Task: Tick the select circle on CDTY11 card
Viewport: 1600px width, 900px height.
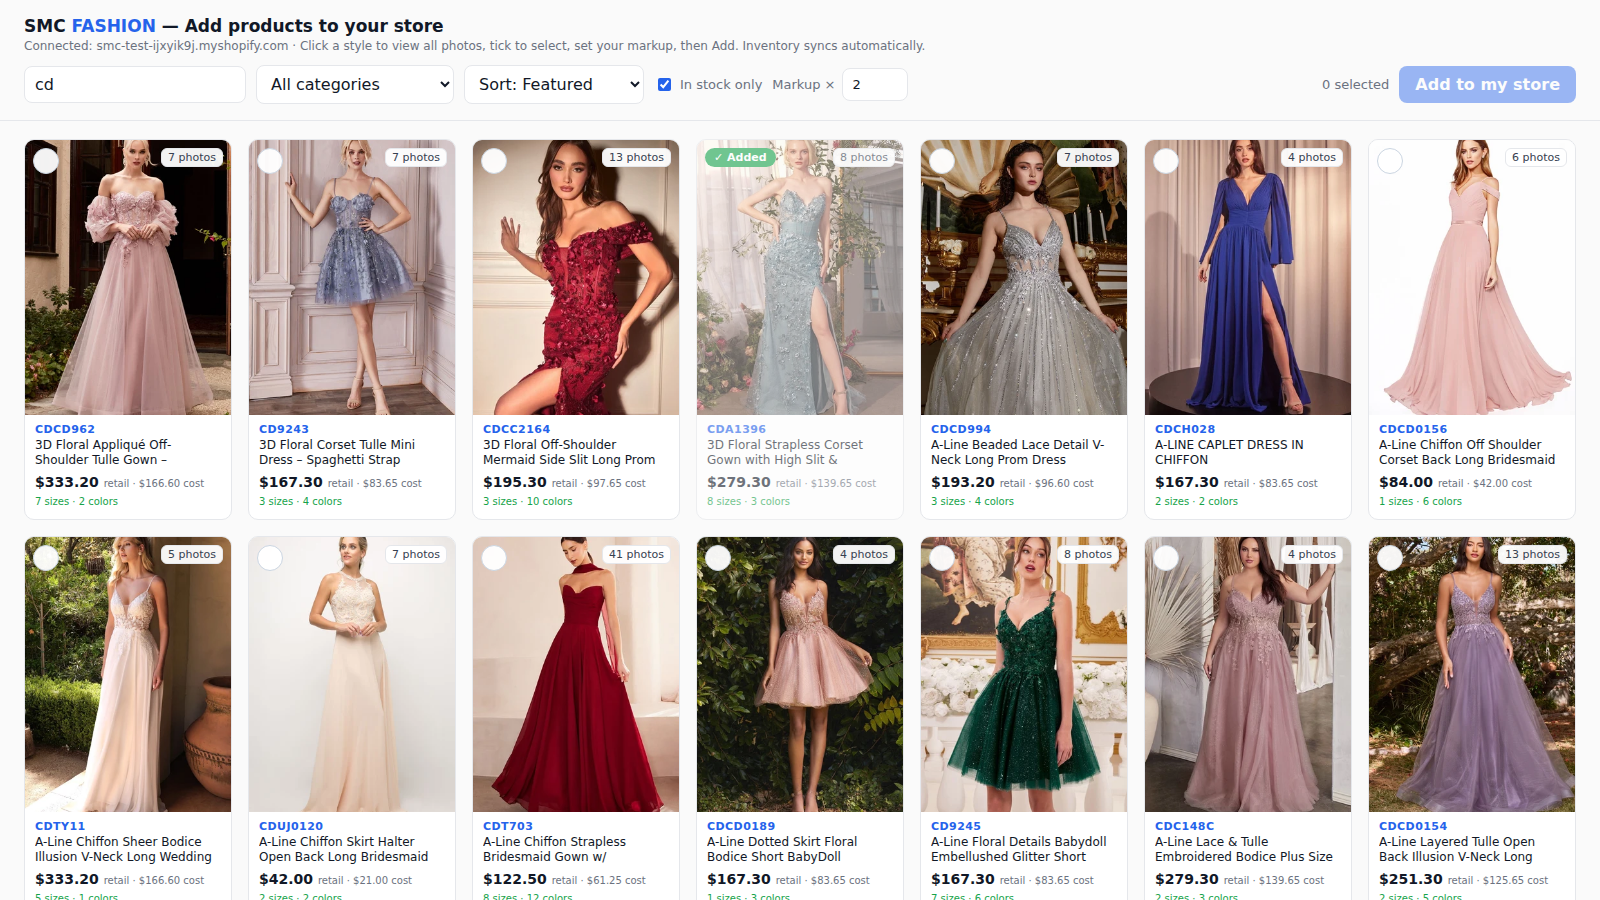Action: click(x=46, y=558)
